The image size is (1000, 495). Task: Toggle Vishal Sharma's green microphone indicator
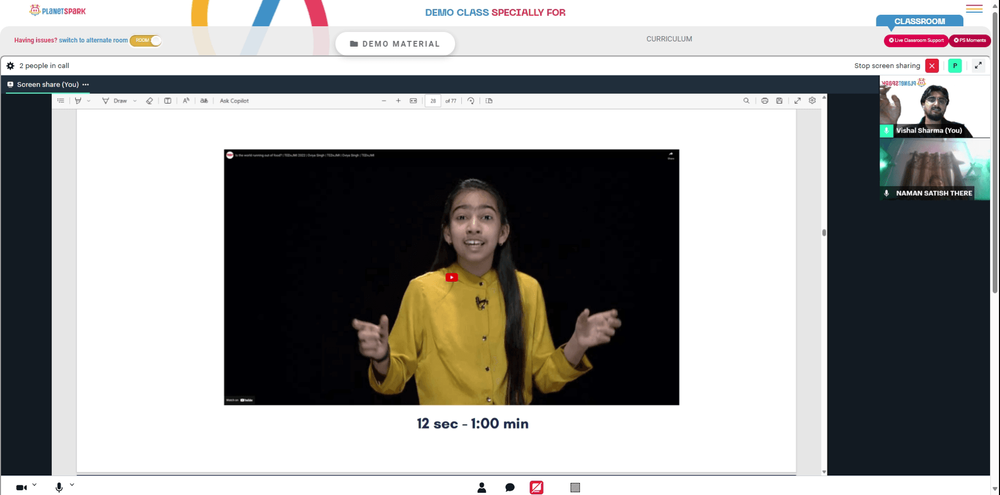886,130
